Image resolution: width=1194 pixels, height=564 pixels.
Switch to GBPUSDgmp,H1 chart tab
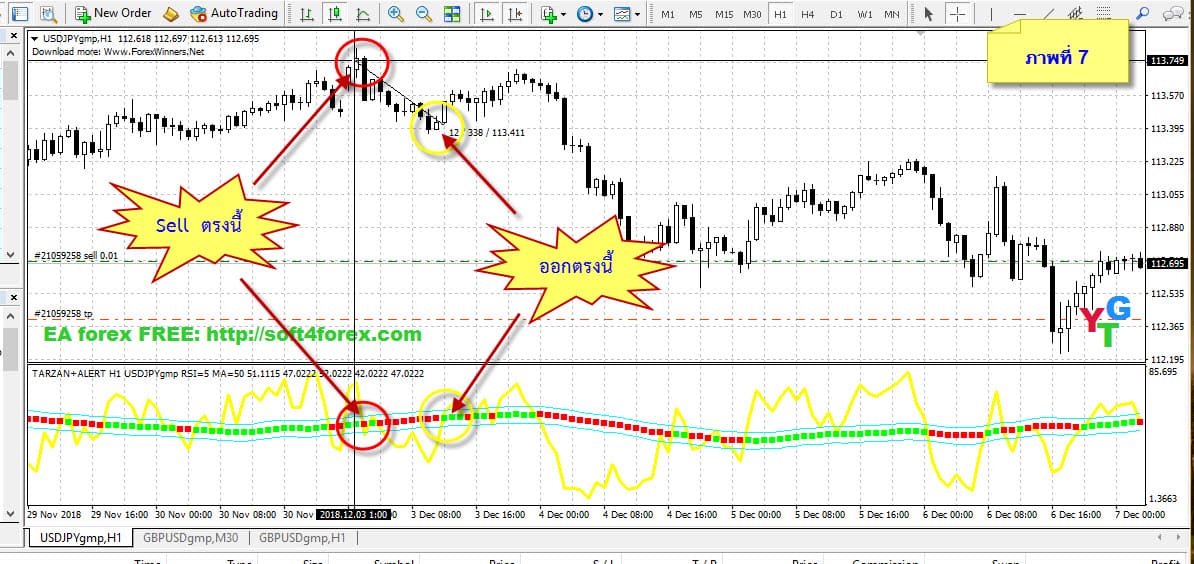click(302, 537)
